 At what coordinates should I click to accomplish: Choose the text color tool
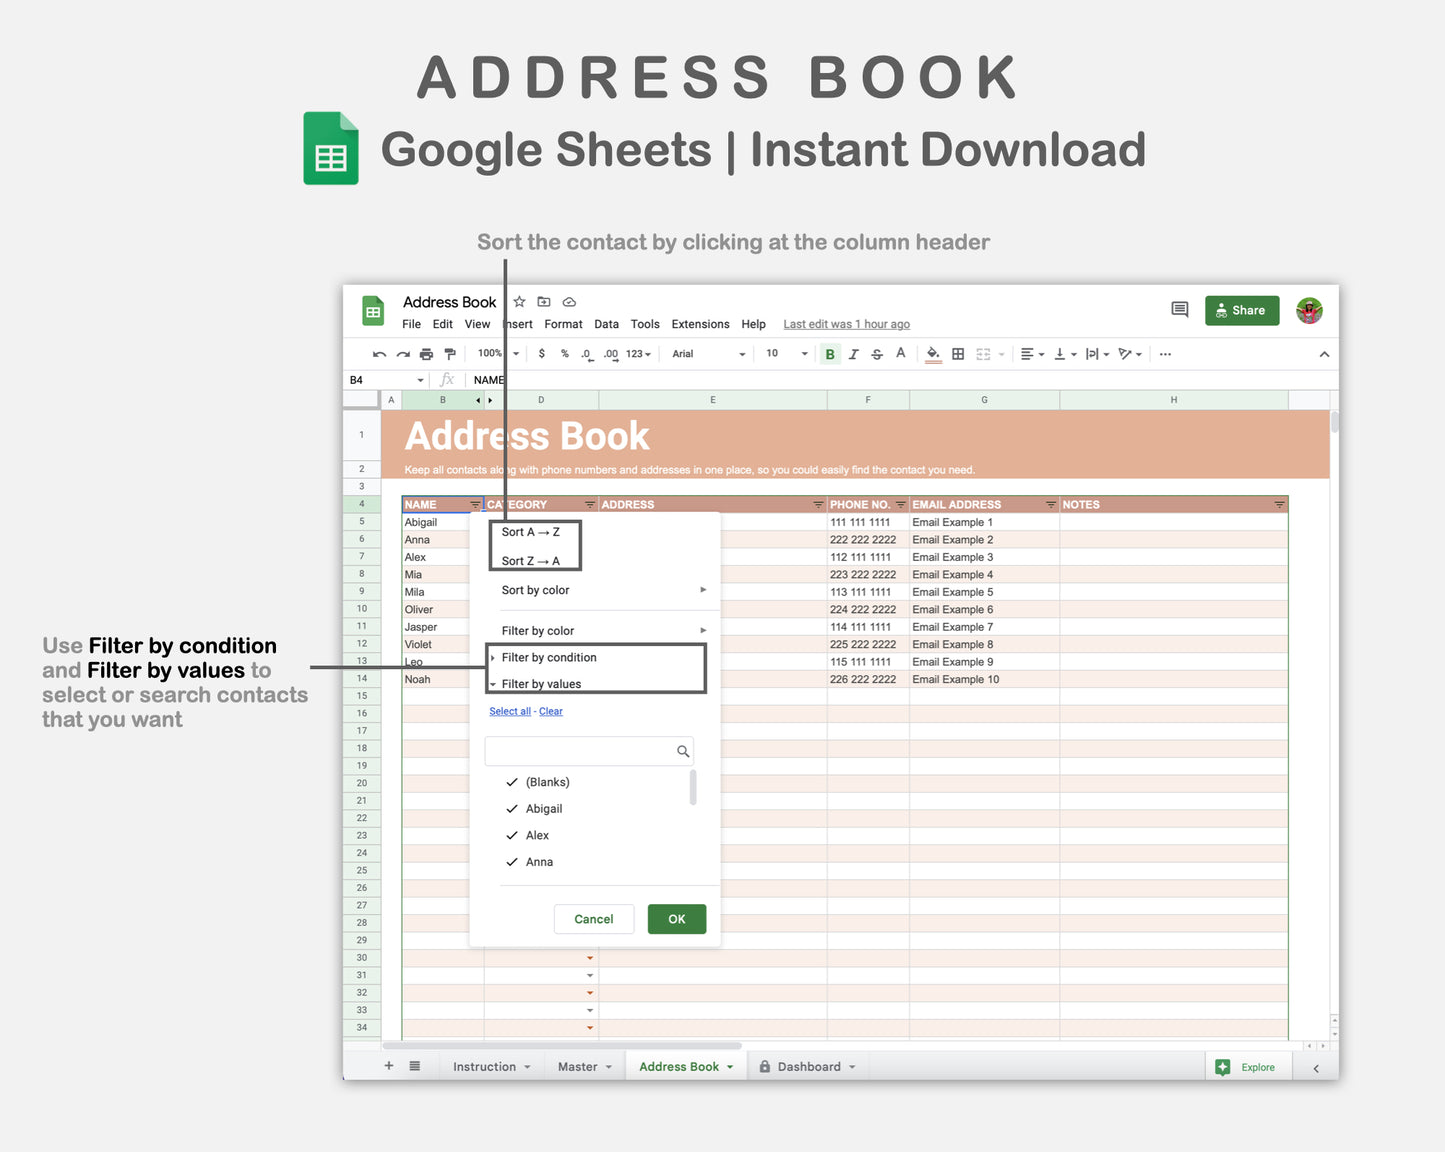[901, 353]
